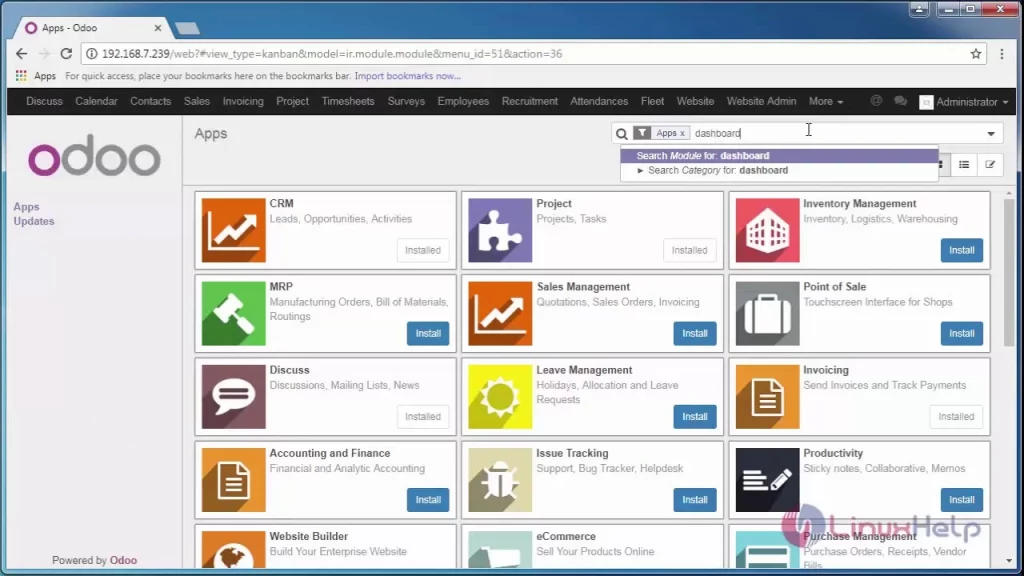Click the CRM app icon
The width and height of the screenshot is (1024, 576).
click(x=233, y=230)
